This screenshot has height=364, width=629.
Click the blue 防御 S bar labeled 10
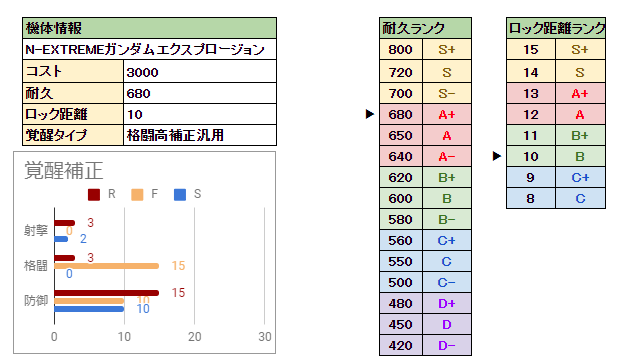(89, 309)
